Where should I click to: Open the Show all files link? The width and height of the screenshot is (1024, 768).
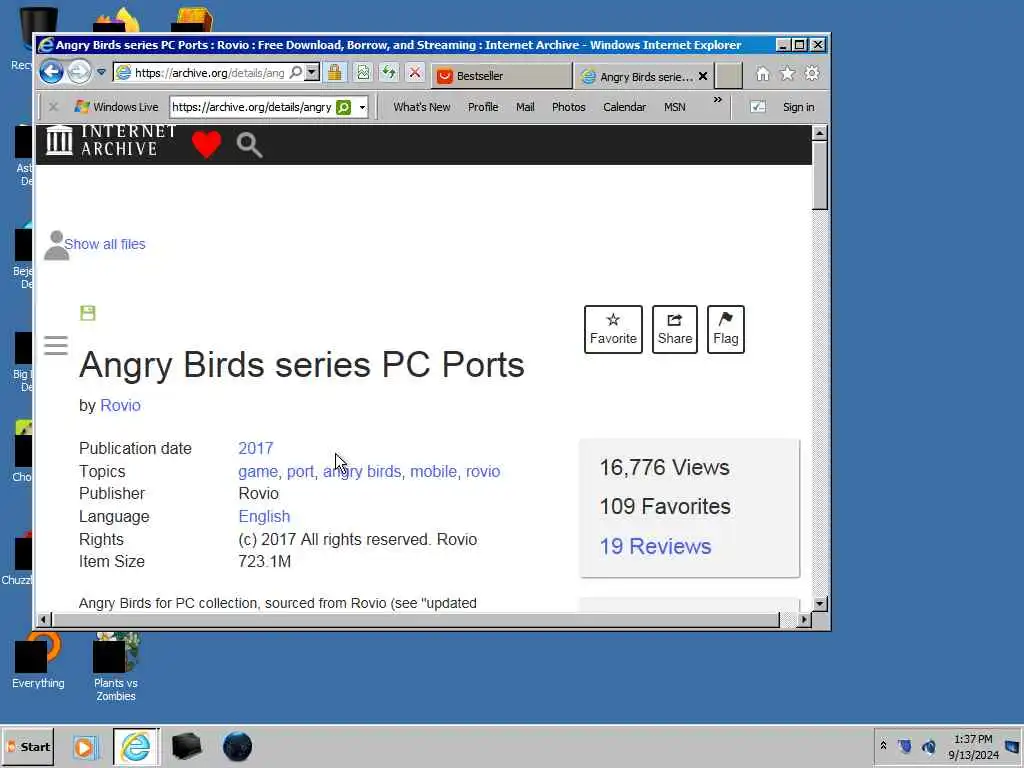pos(104,244)
